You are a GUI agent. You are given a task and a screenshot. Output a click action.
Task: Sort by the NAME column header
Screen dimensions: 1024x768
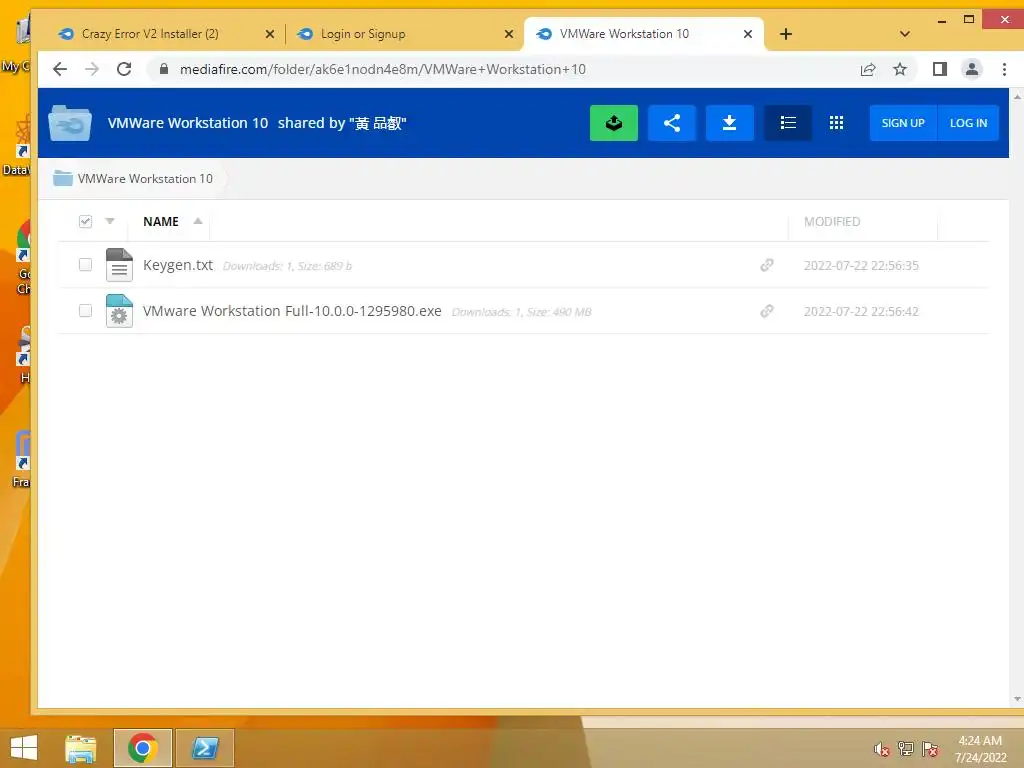161,221
